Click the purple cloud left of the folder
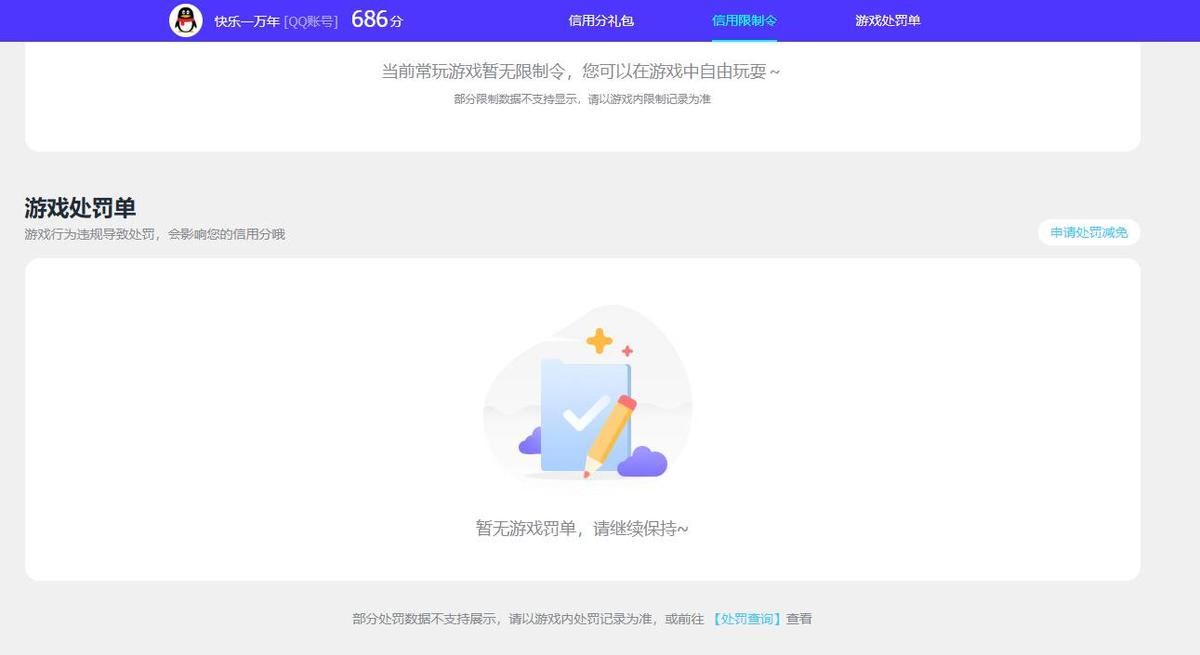This screenshot has width=1200, height=655. (x=530, y=442)
